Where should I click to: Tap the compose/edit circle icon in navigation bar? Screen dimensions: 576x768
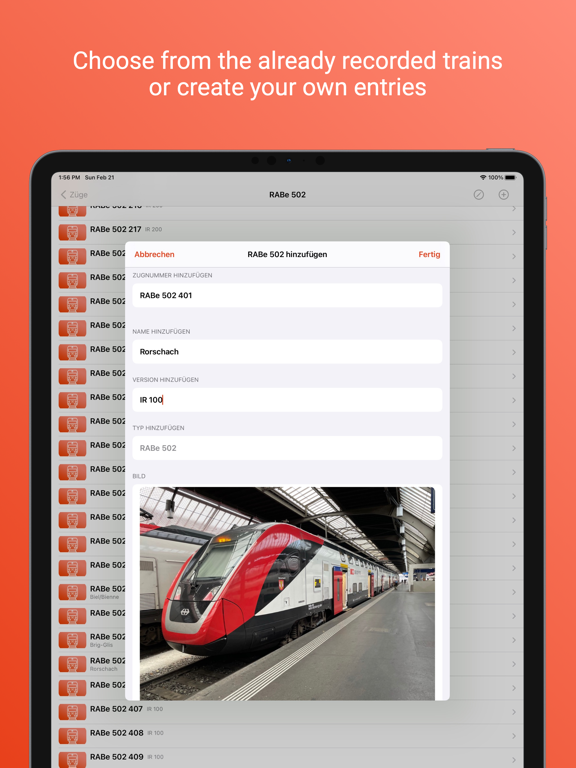(479, 195)
